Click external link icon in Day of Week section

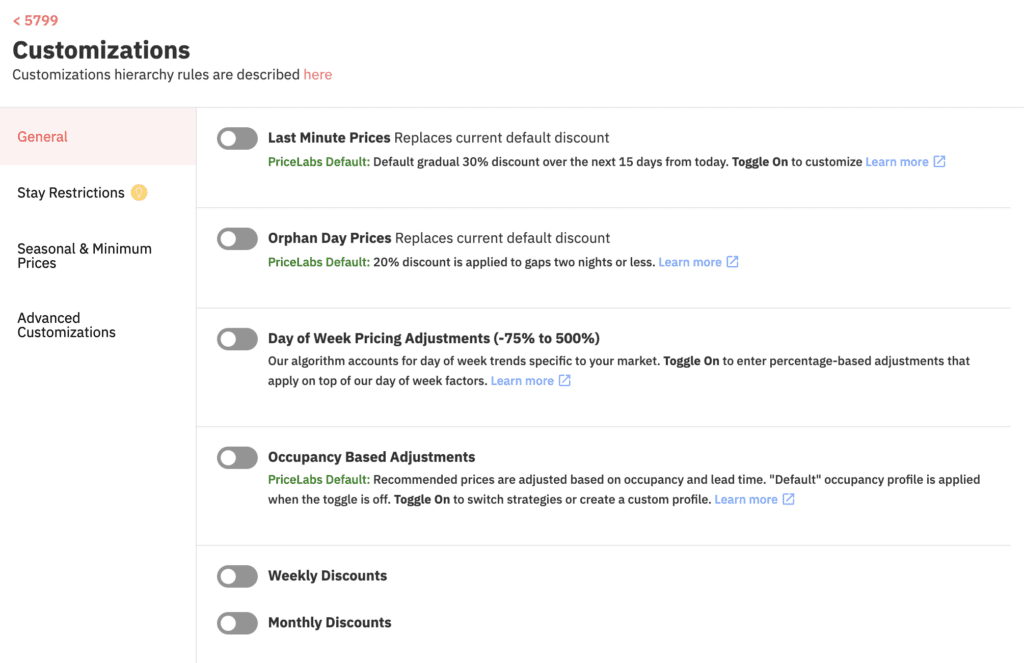[x=565, y=381]
